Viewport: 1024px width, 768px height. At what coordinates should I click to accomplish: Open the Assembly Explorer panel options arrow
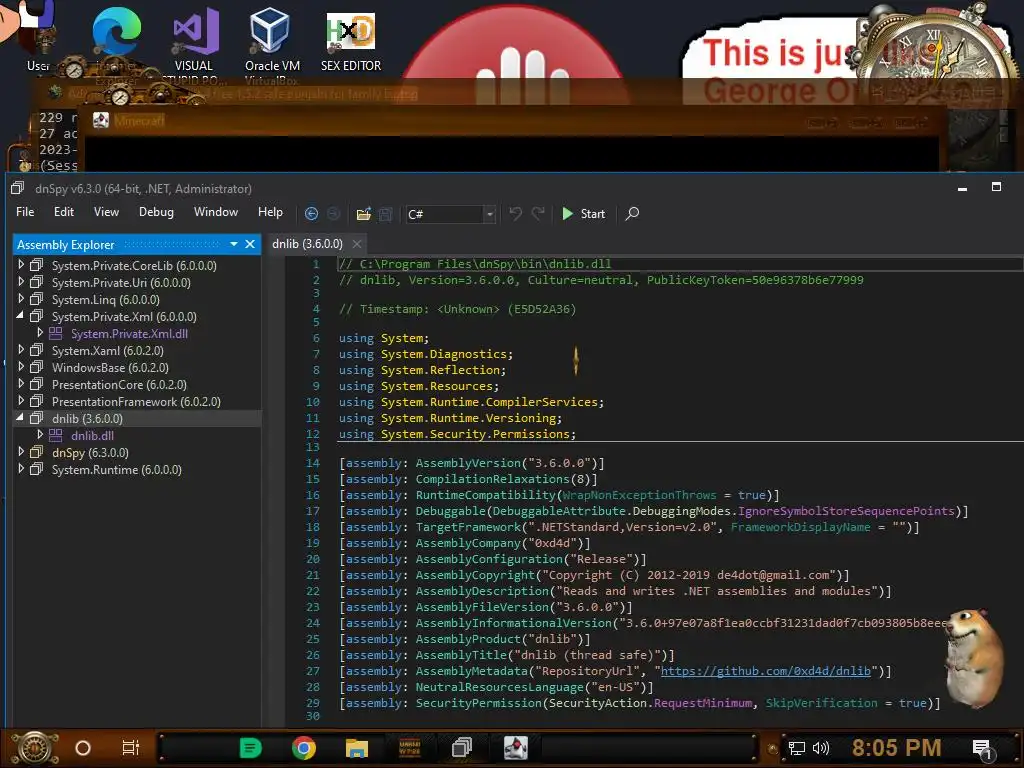pos(234,244)
